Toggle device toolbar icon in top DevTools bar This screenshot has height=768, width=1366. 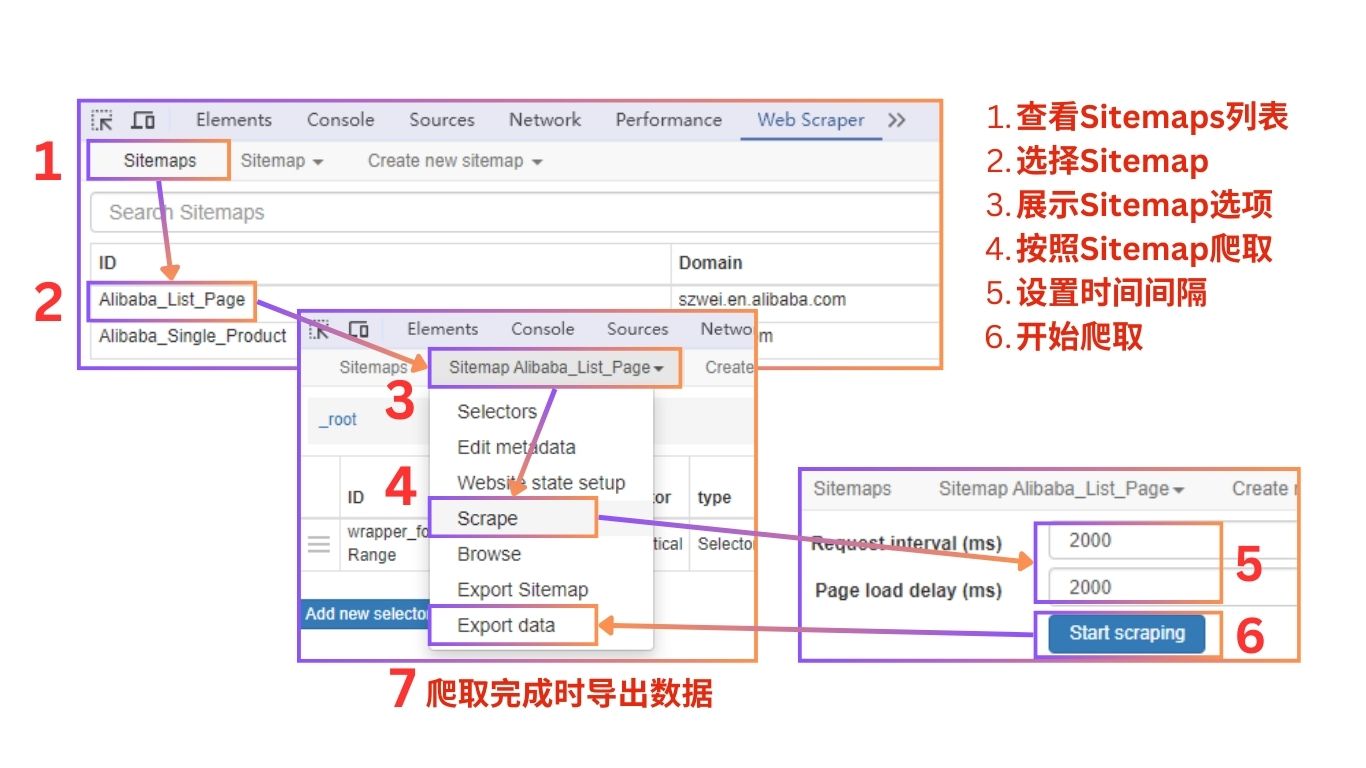pos(144,120)
